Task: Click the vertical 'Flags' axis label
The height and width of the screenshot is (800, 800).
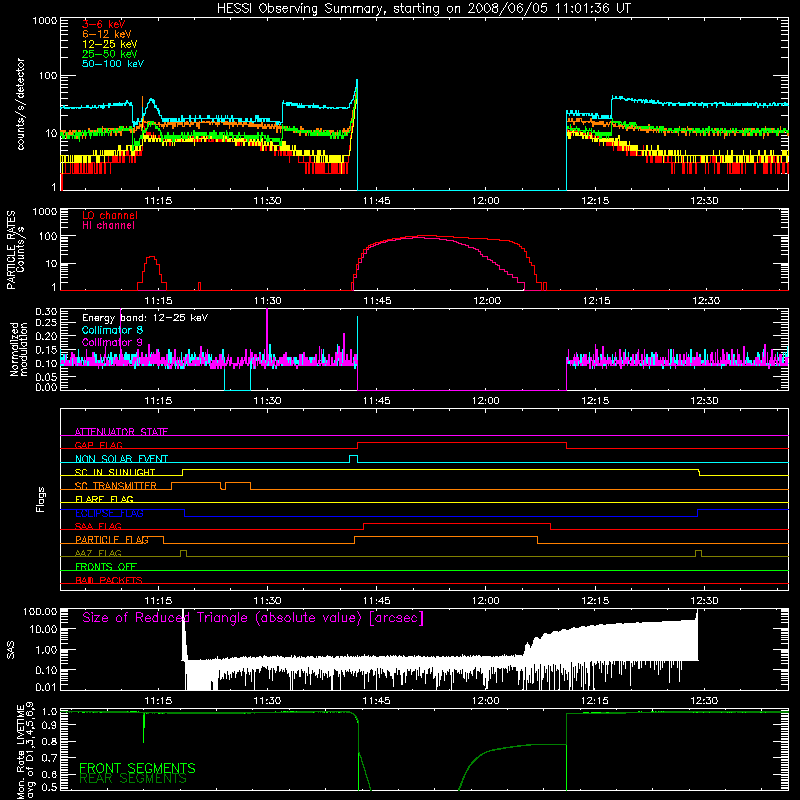Action: (41, 499)
